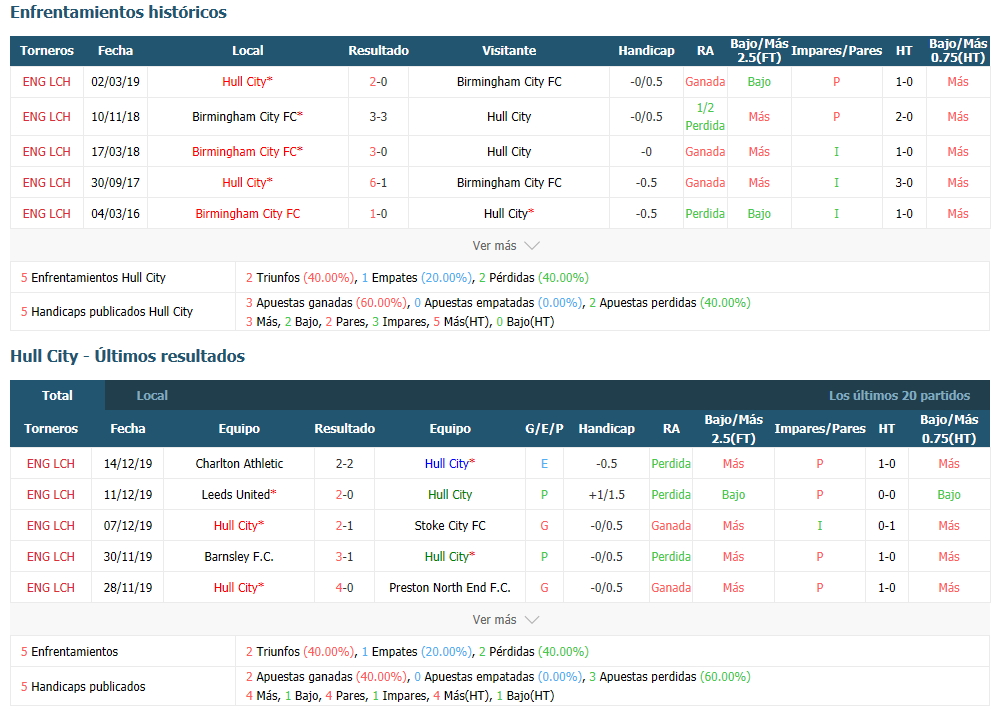View the 6-1 result from 30/09/17

click(x=378, y=182)
